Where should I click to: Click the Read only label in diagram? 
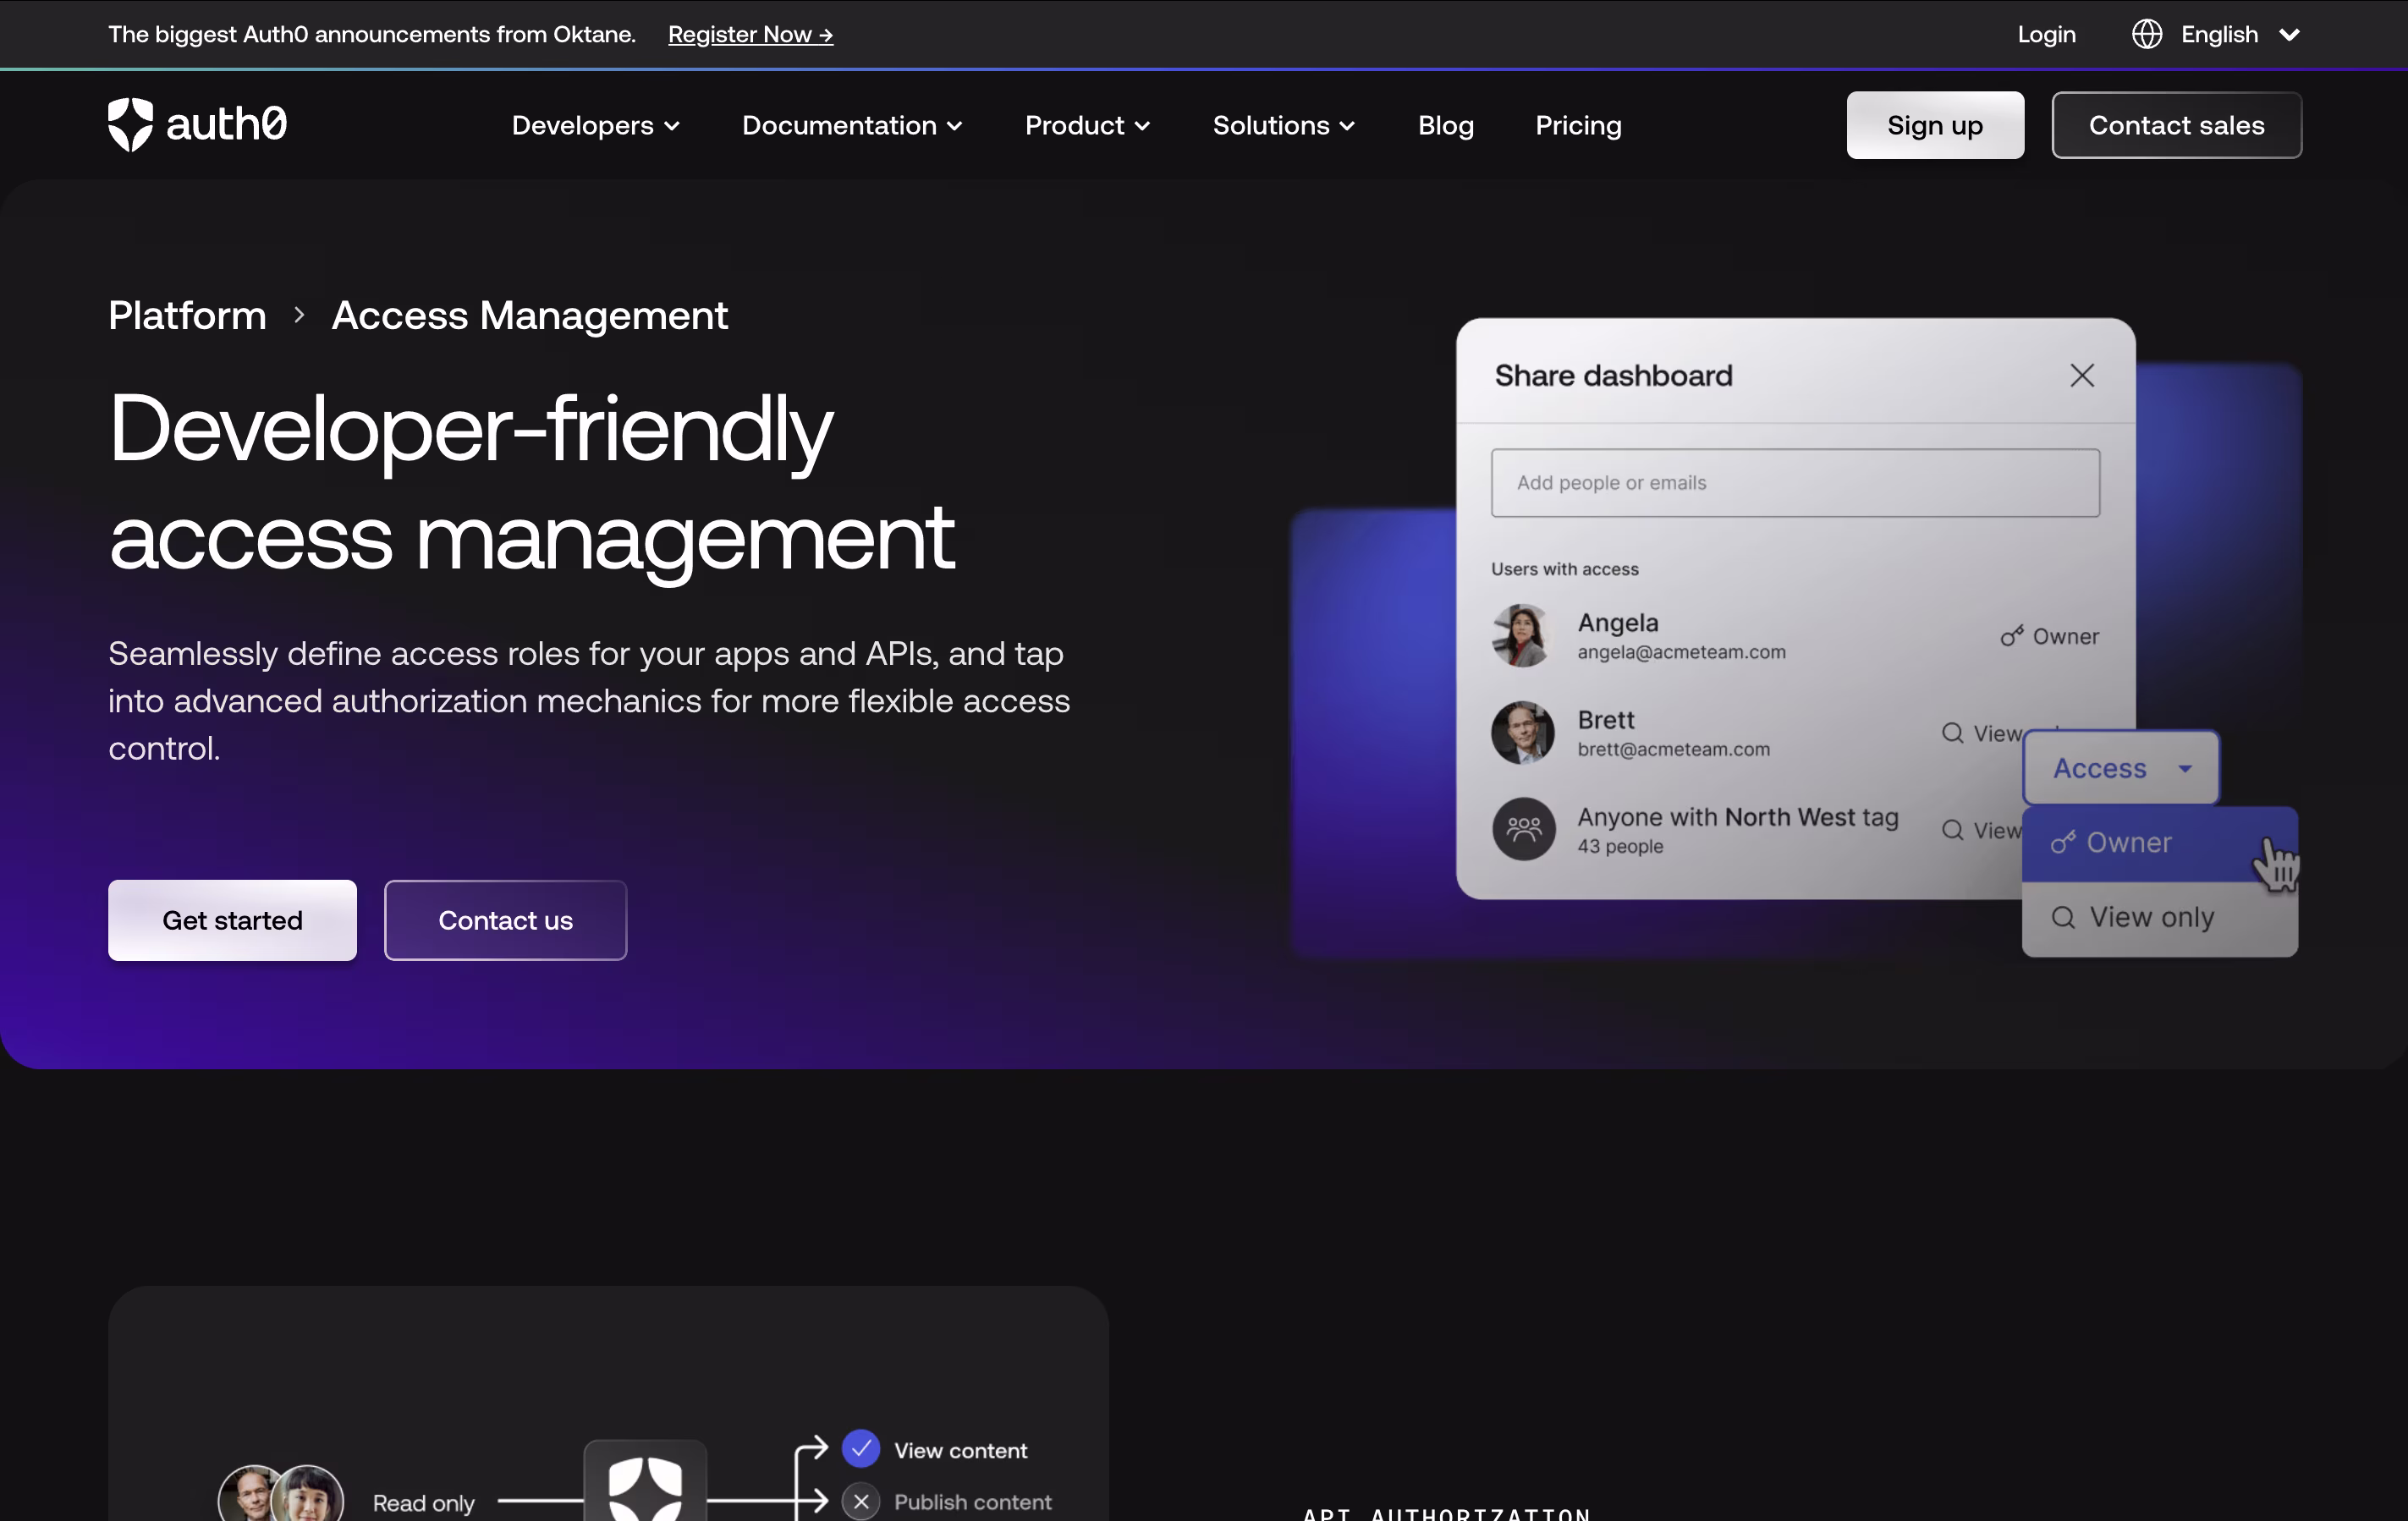(x=423, y=1503)
